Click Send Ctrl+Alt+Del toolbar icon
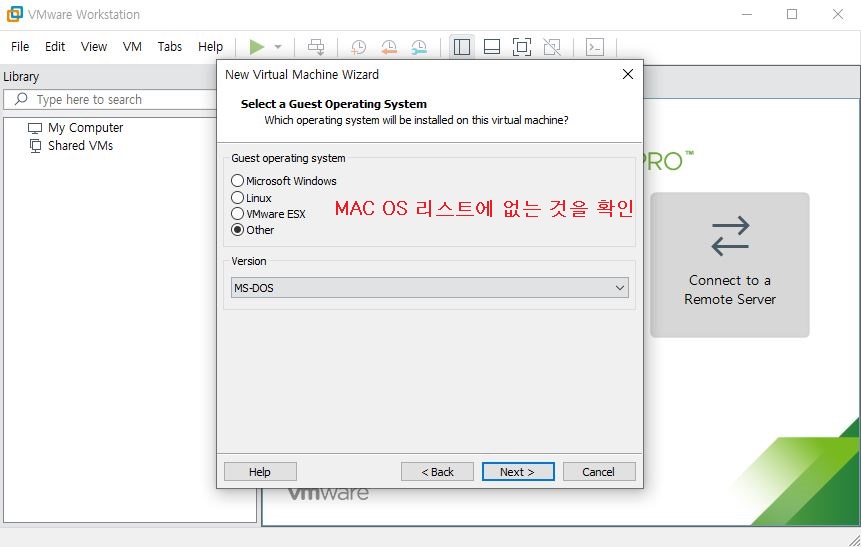Viewport: 861px width, 547px height. pos(316,47)
